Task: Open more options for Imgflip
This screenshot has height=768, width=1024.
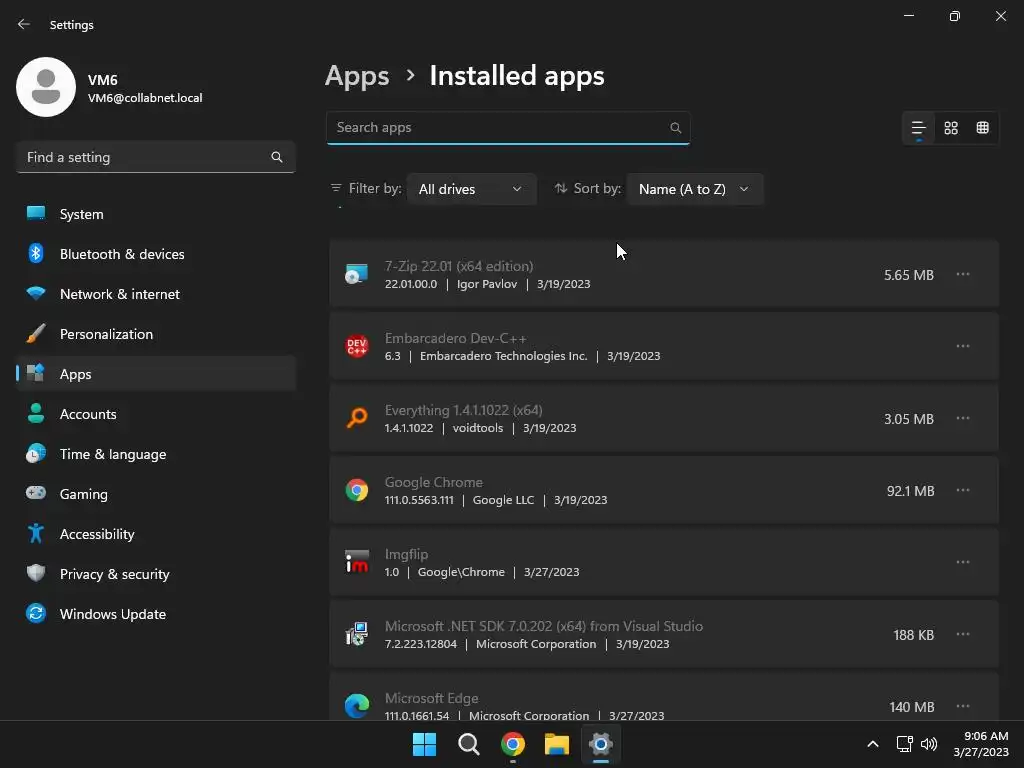Action: (x=963, y=562)
